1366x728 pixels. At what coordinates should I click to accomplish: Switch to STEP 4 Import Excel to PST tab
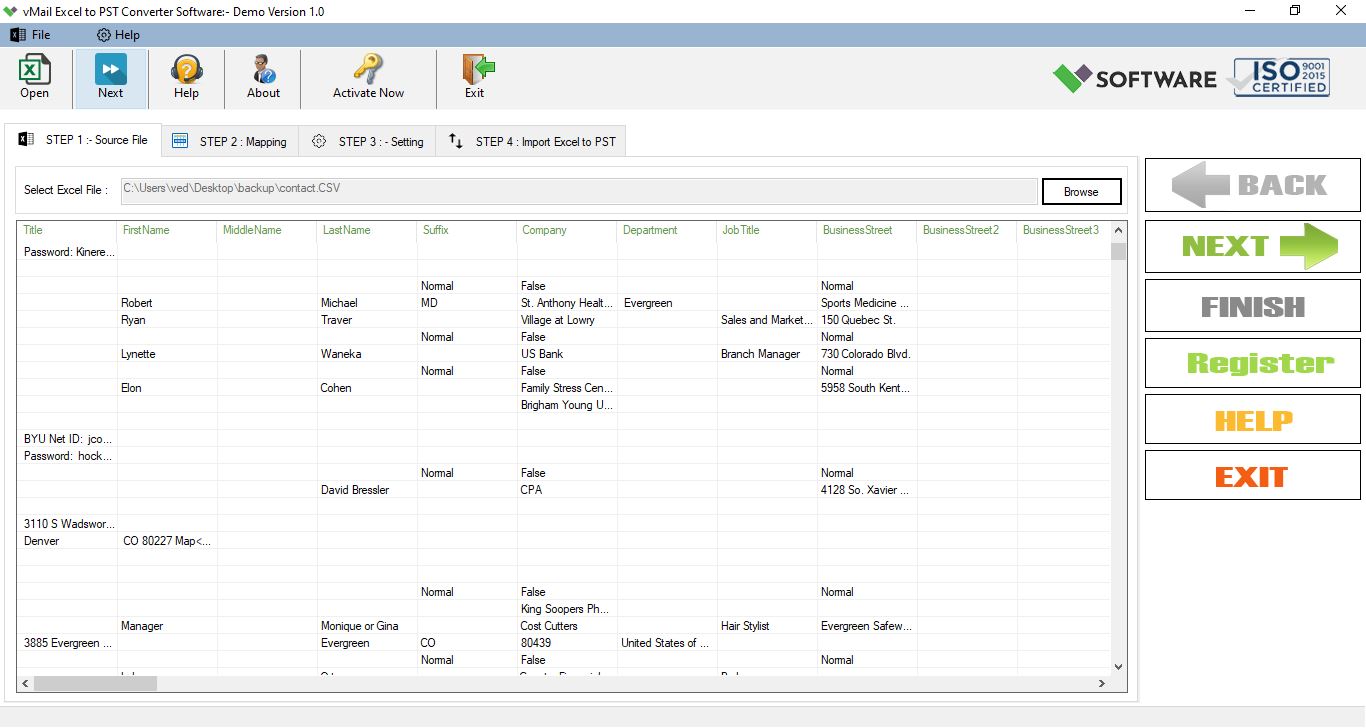coord(532,142)
